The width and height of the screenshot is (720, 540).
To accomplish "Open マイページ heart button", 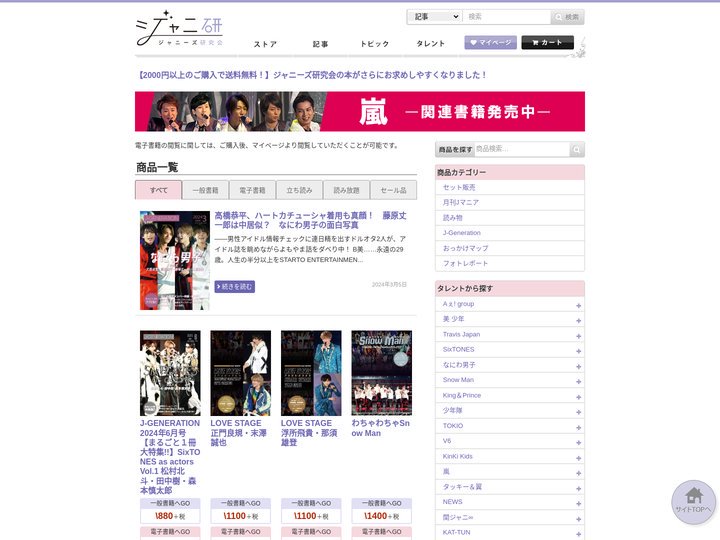I will point(490,42).
